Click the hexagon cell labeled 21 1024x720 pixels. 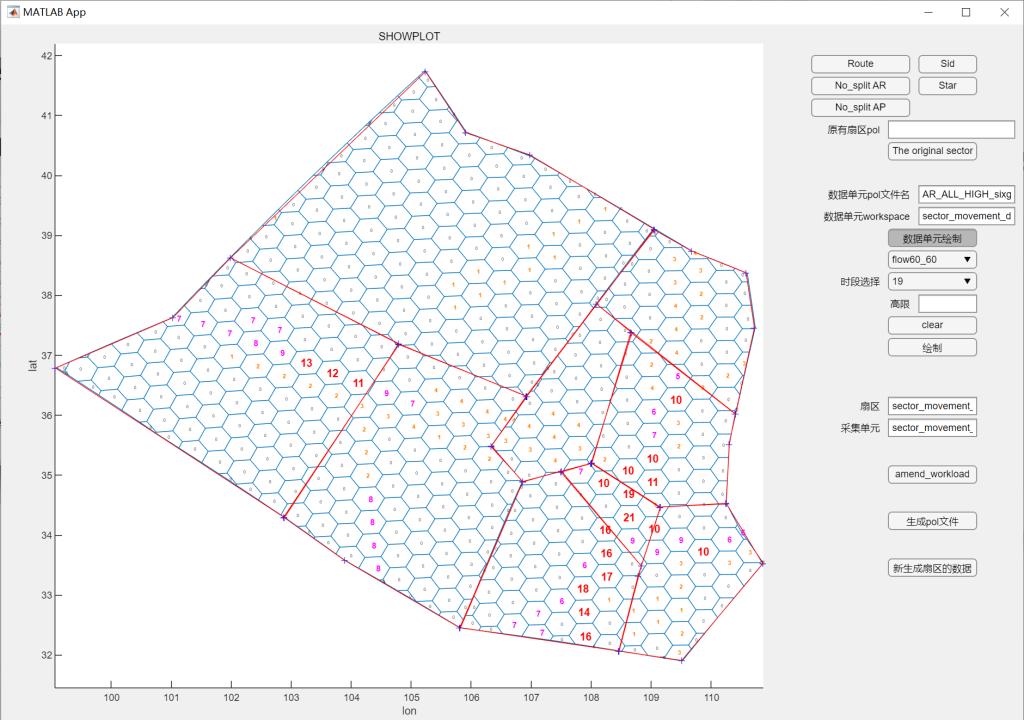tap(629, 517)
